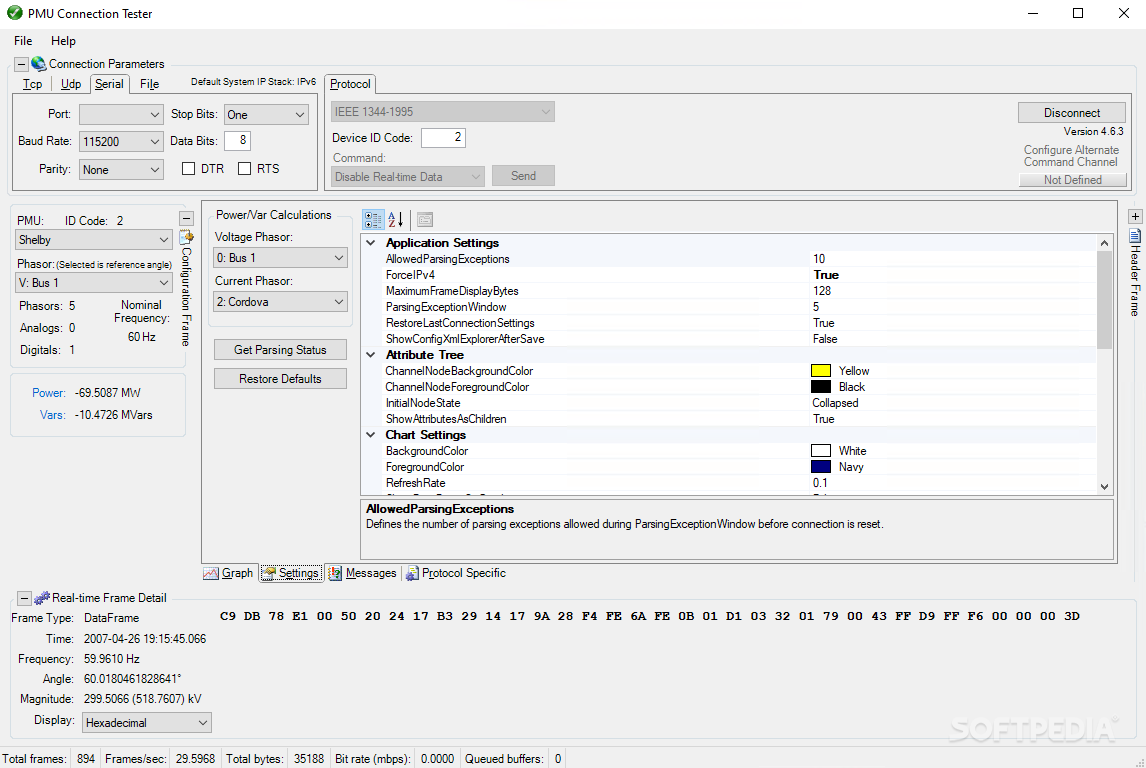Select the ForceIPv4 property row
The height and width of the screenshot is (768, 1146).
738,275
